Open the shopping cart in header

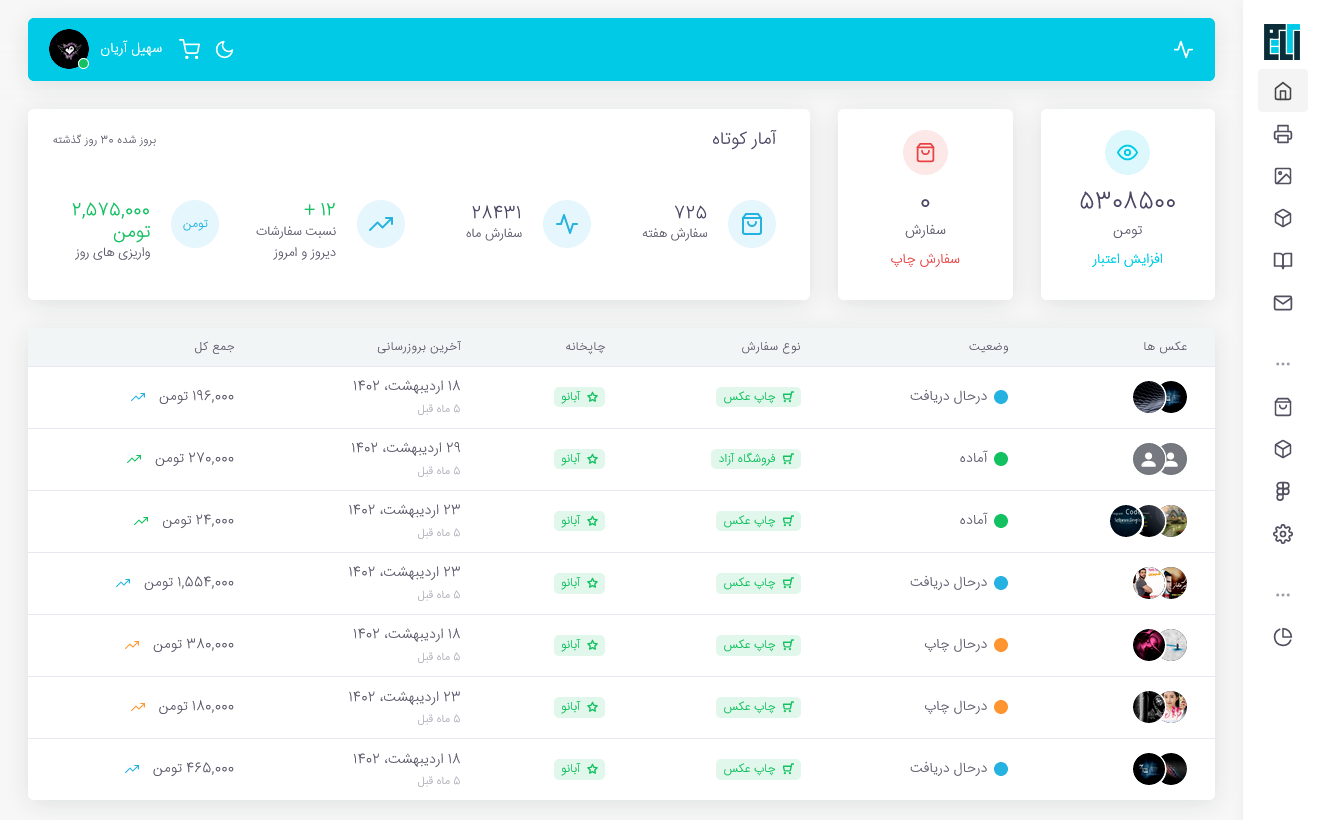point(190,49)
